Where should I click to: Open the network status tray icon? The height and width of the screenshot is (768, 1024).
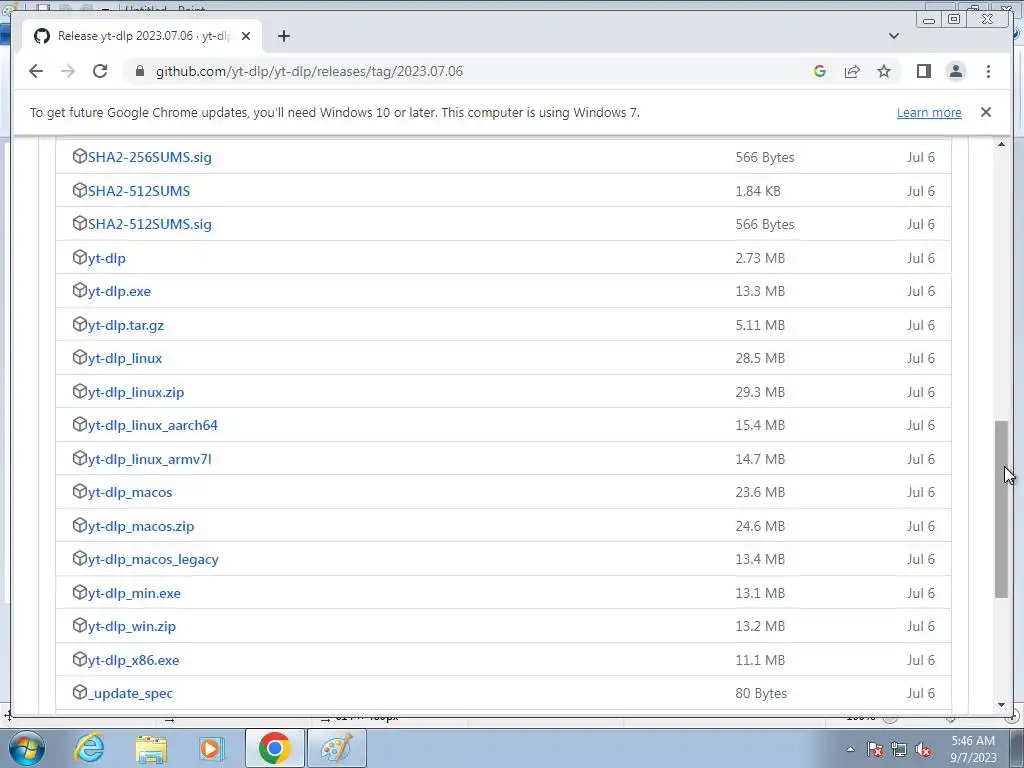click(899, 749)
